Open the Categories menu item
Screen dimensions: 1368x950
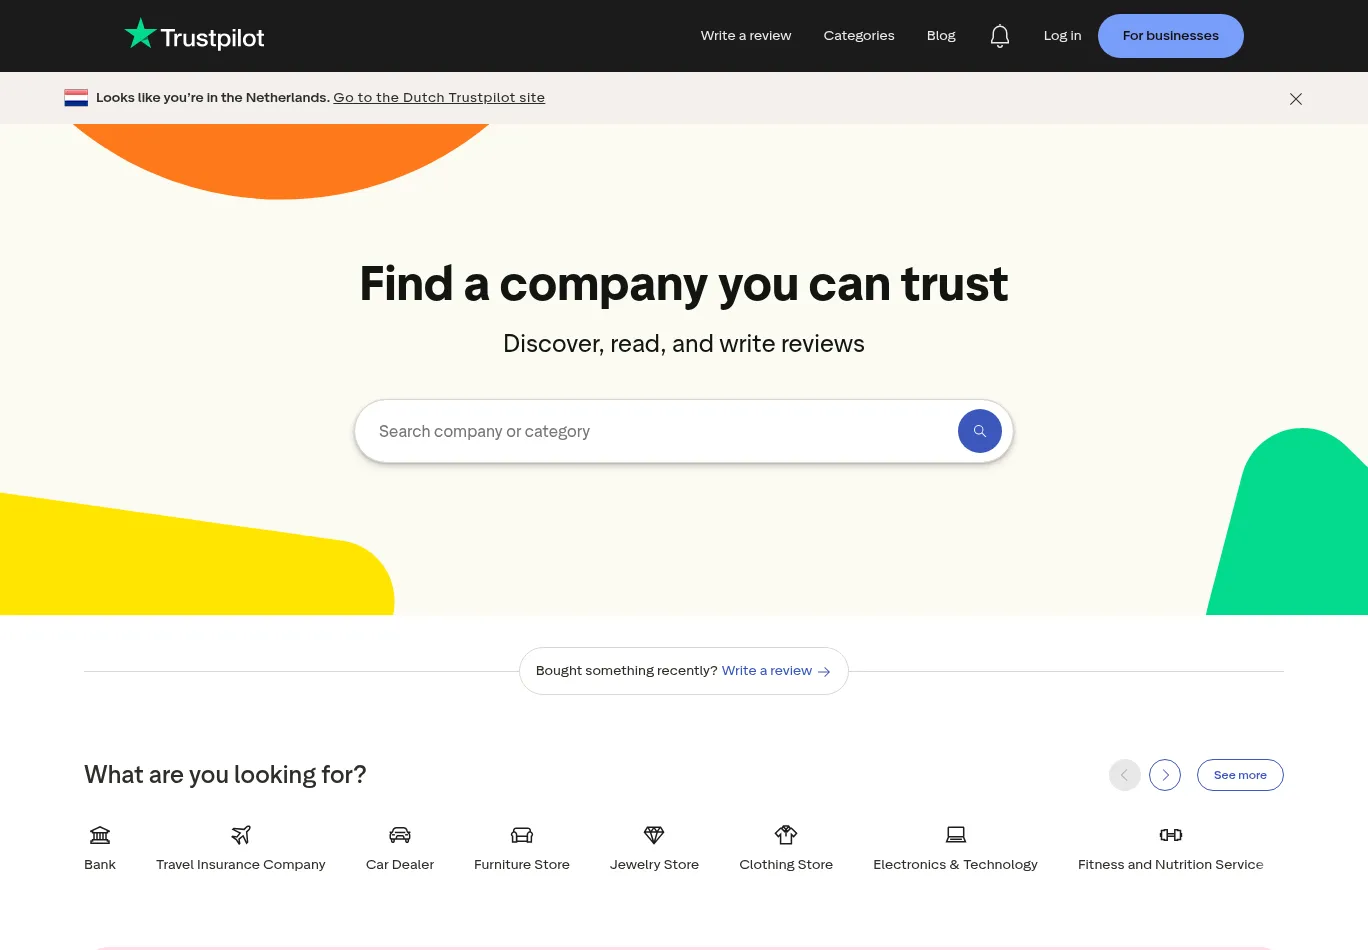[x=859, y=36]
